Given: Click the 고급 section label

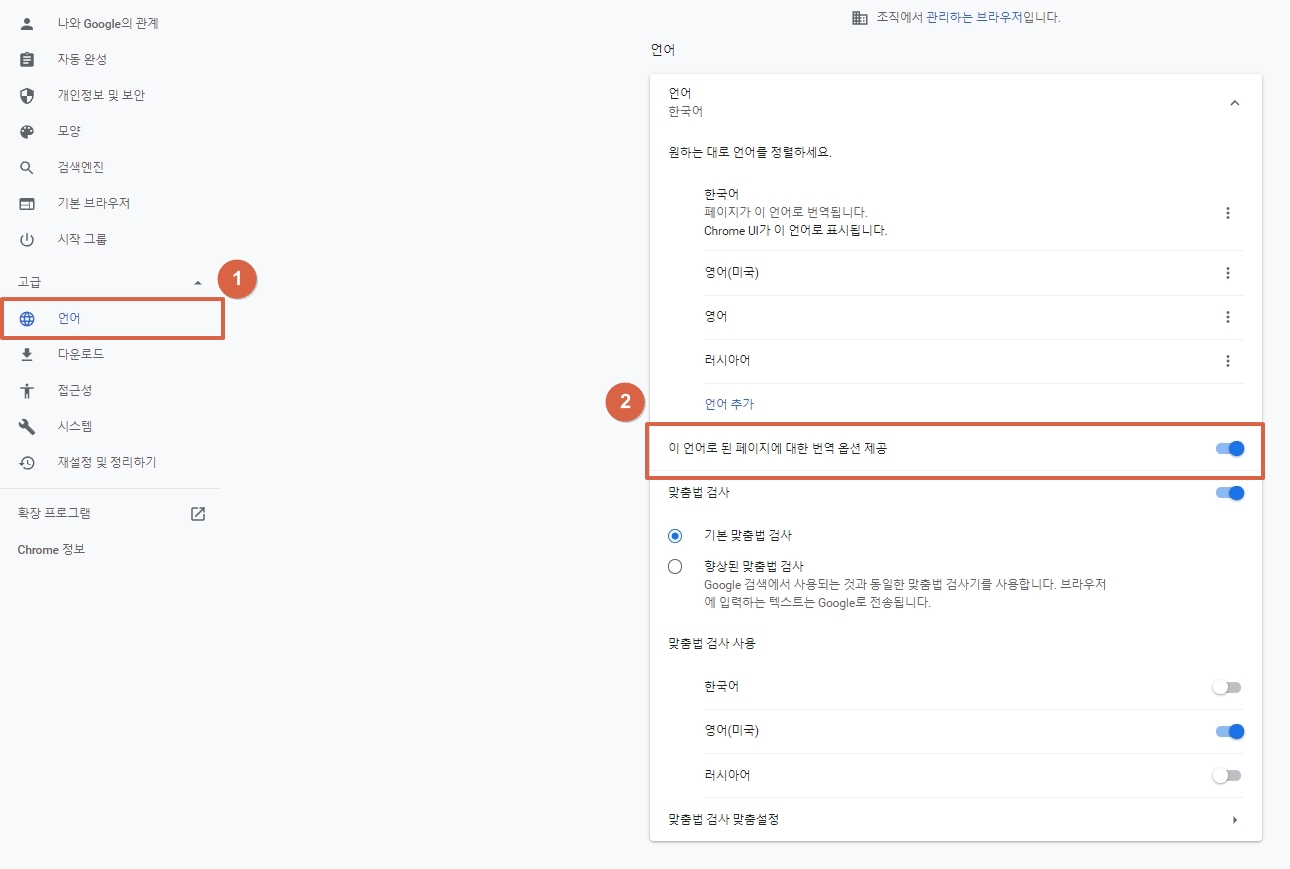Looking at the screenshot, I should pos(30,283).
